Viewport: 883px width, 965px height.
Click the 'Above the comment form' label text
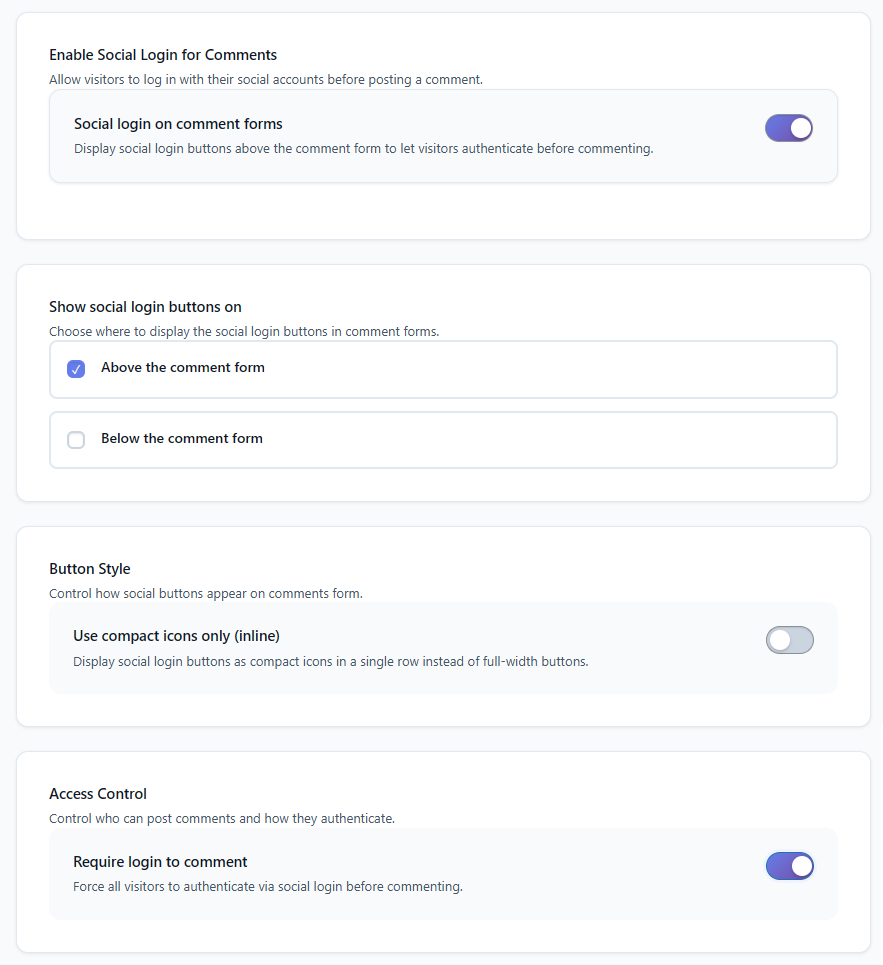[183, 368]
